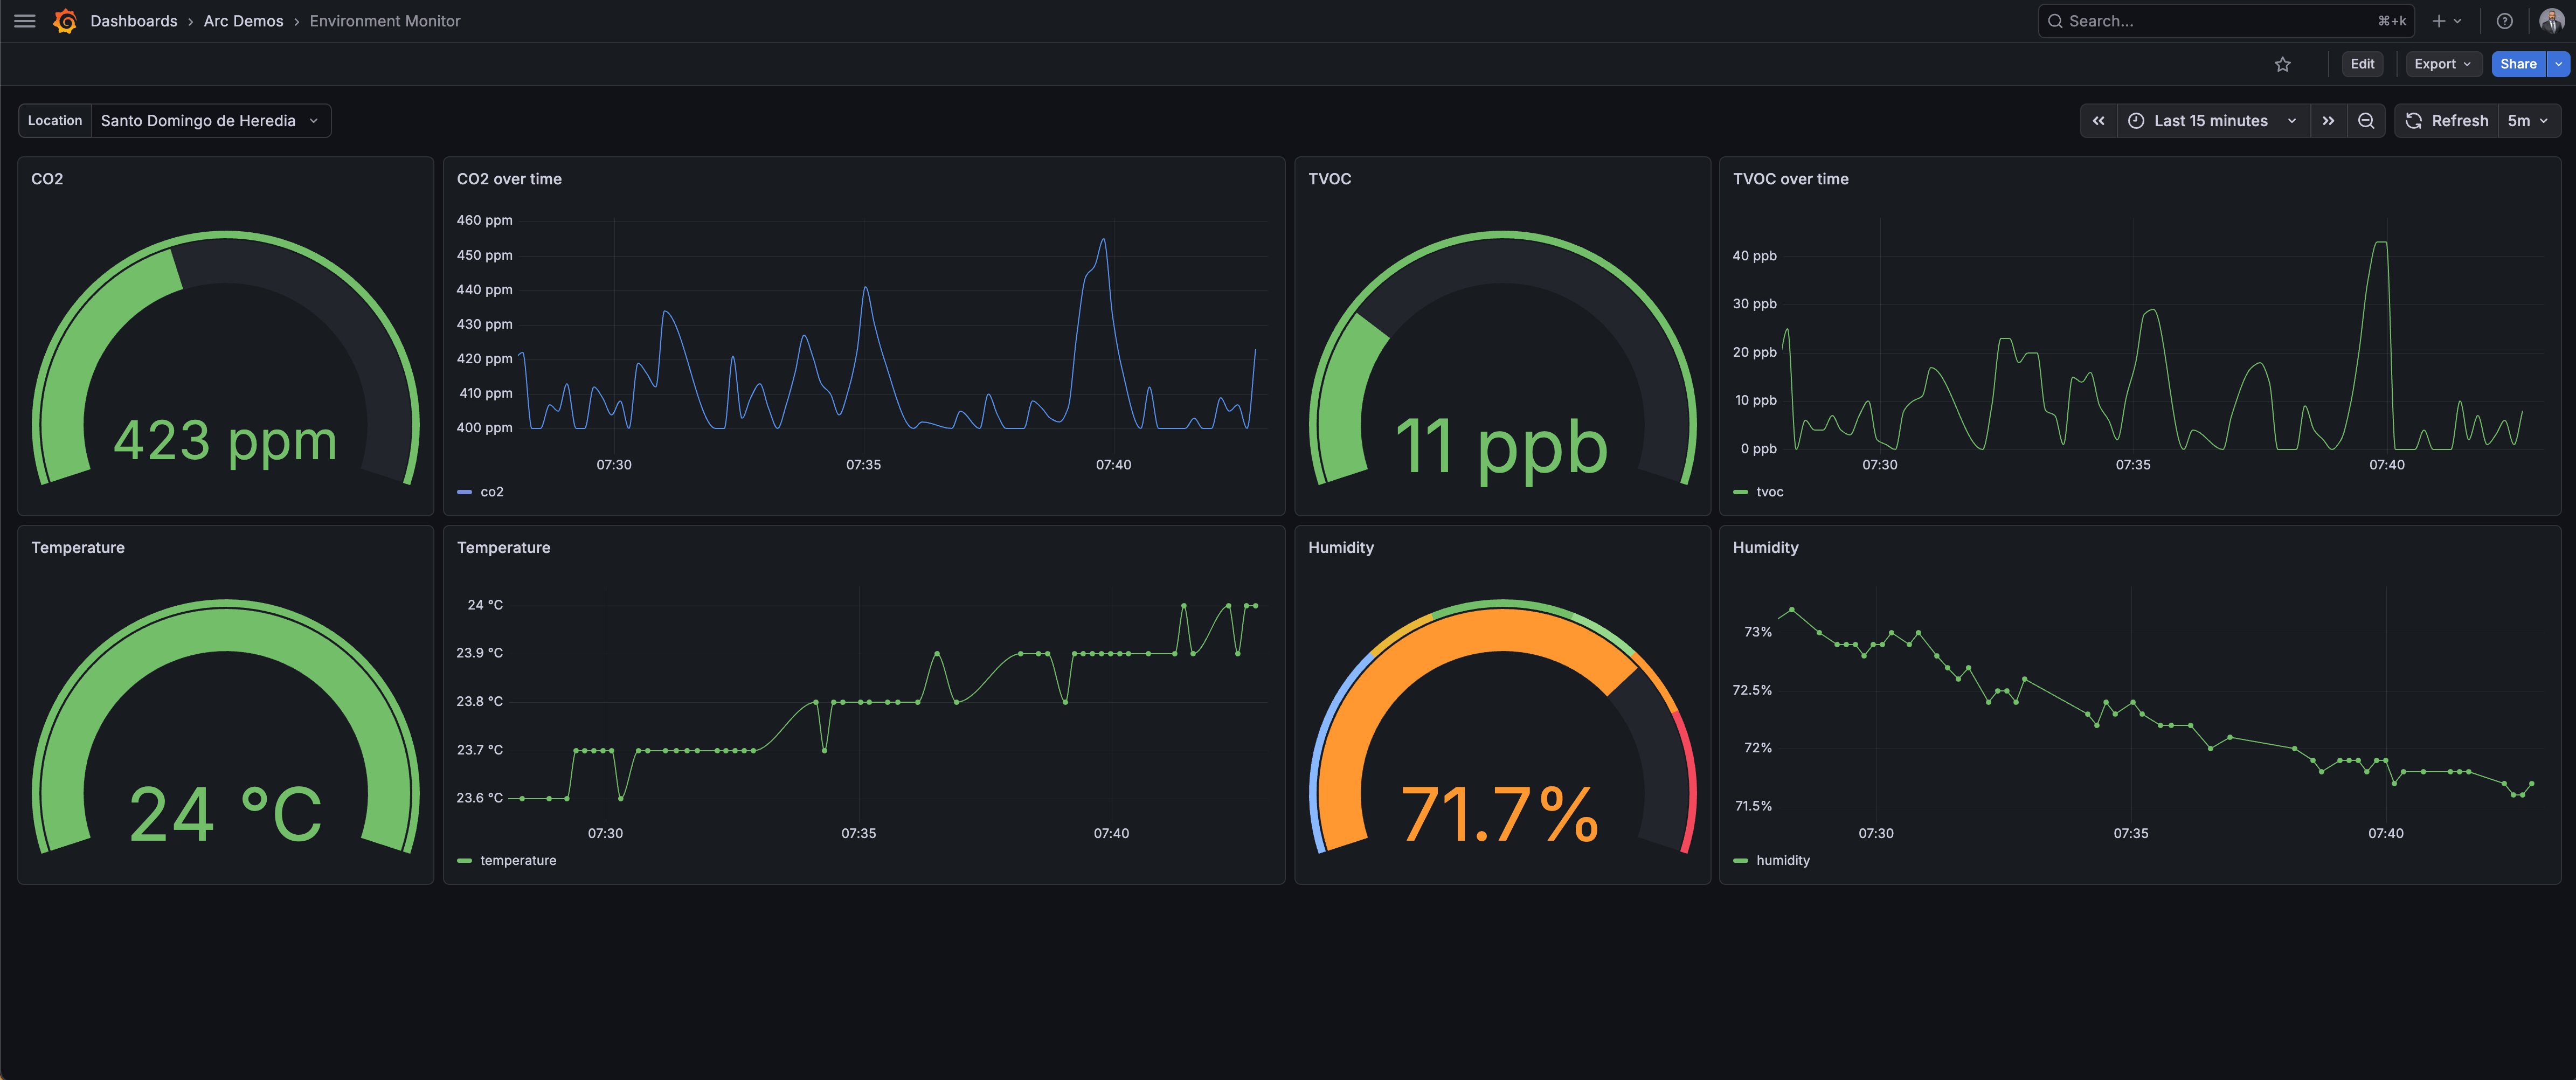
Task: Zoom out the time range
Action: tap(2366, 121)
